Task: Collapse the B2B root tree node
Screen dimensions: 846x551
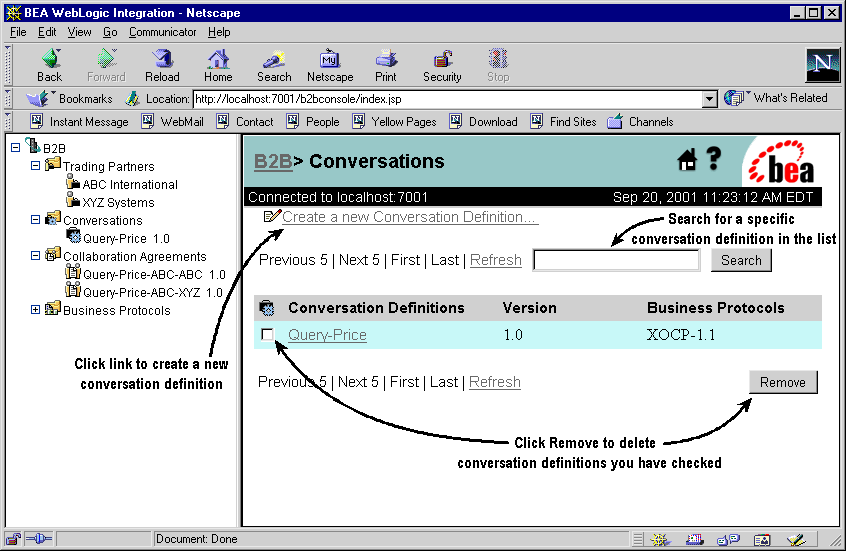Action: (x=16, y=147)
